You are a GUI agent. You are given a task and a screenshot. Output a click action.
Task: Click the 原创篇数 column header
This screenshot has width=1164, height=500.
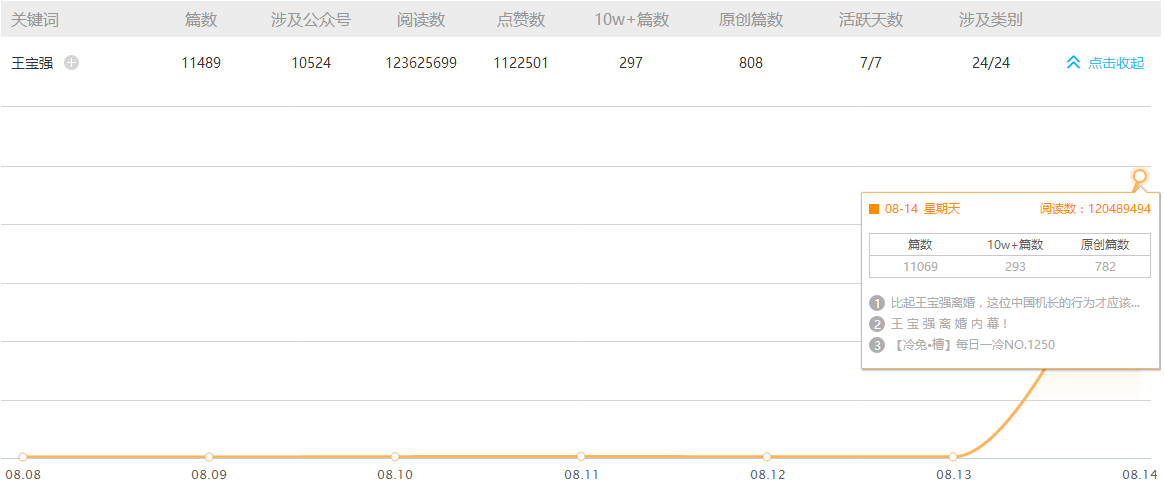click(x=751, y=20)
